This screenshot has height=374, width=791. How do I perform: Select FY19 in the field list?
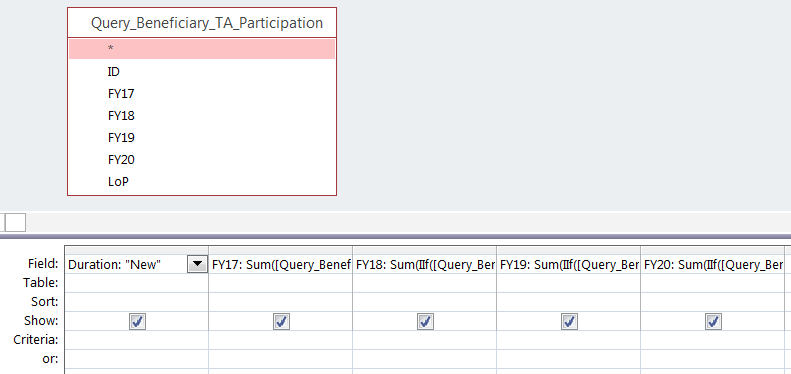click(202, 138)
